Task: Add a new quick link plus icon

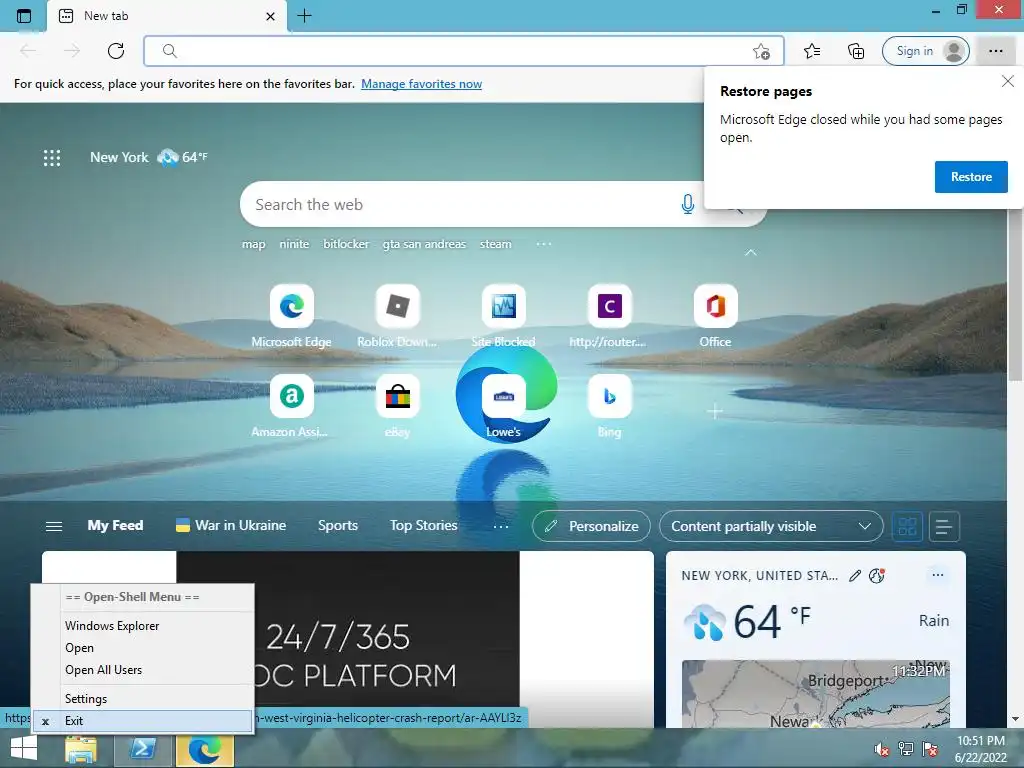Action: [714, 411]
